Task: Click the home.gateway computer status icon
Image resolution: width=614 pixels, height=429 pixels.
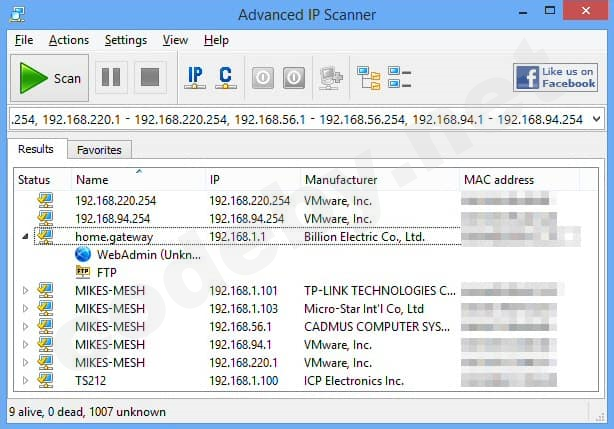Action: pyautogui.click(x=45, y=236)
